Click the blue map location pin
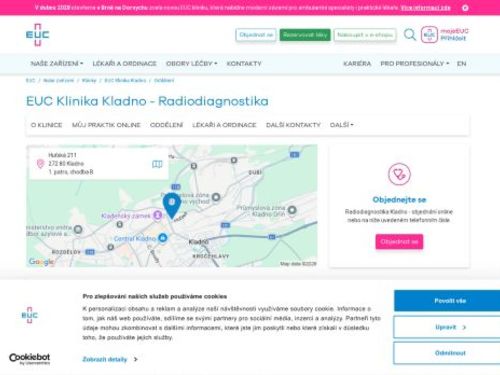500x375 pixels. tap(172, 206)
